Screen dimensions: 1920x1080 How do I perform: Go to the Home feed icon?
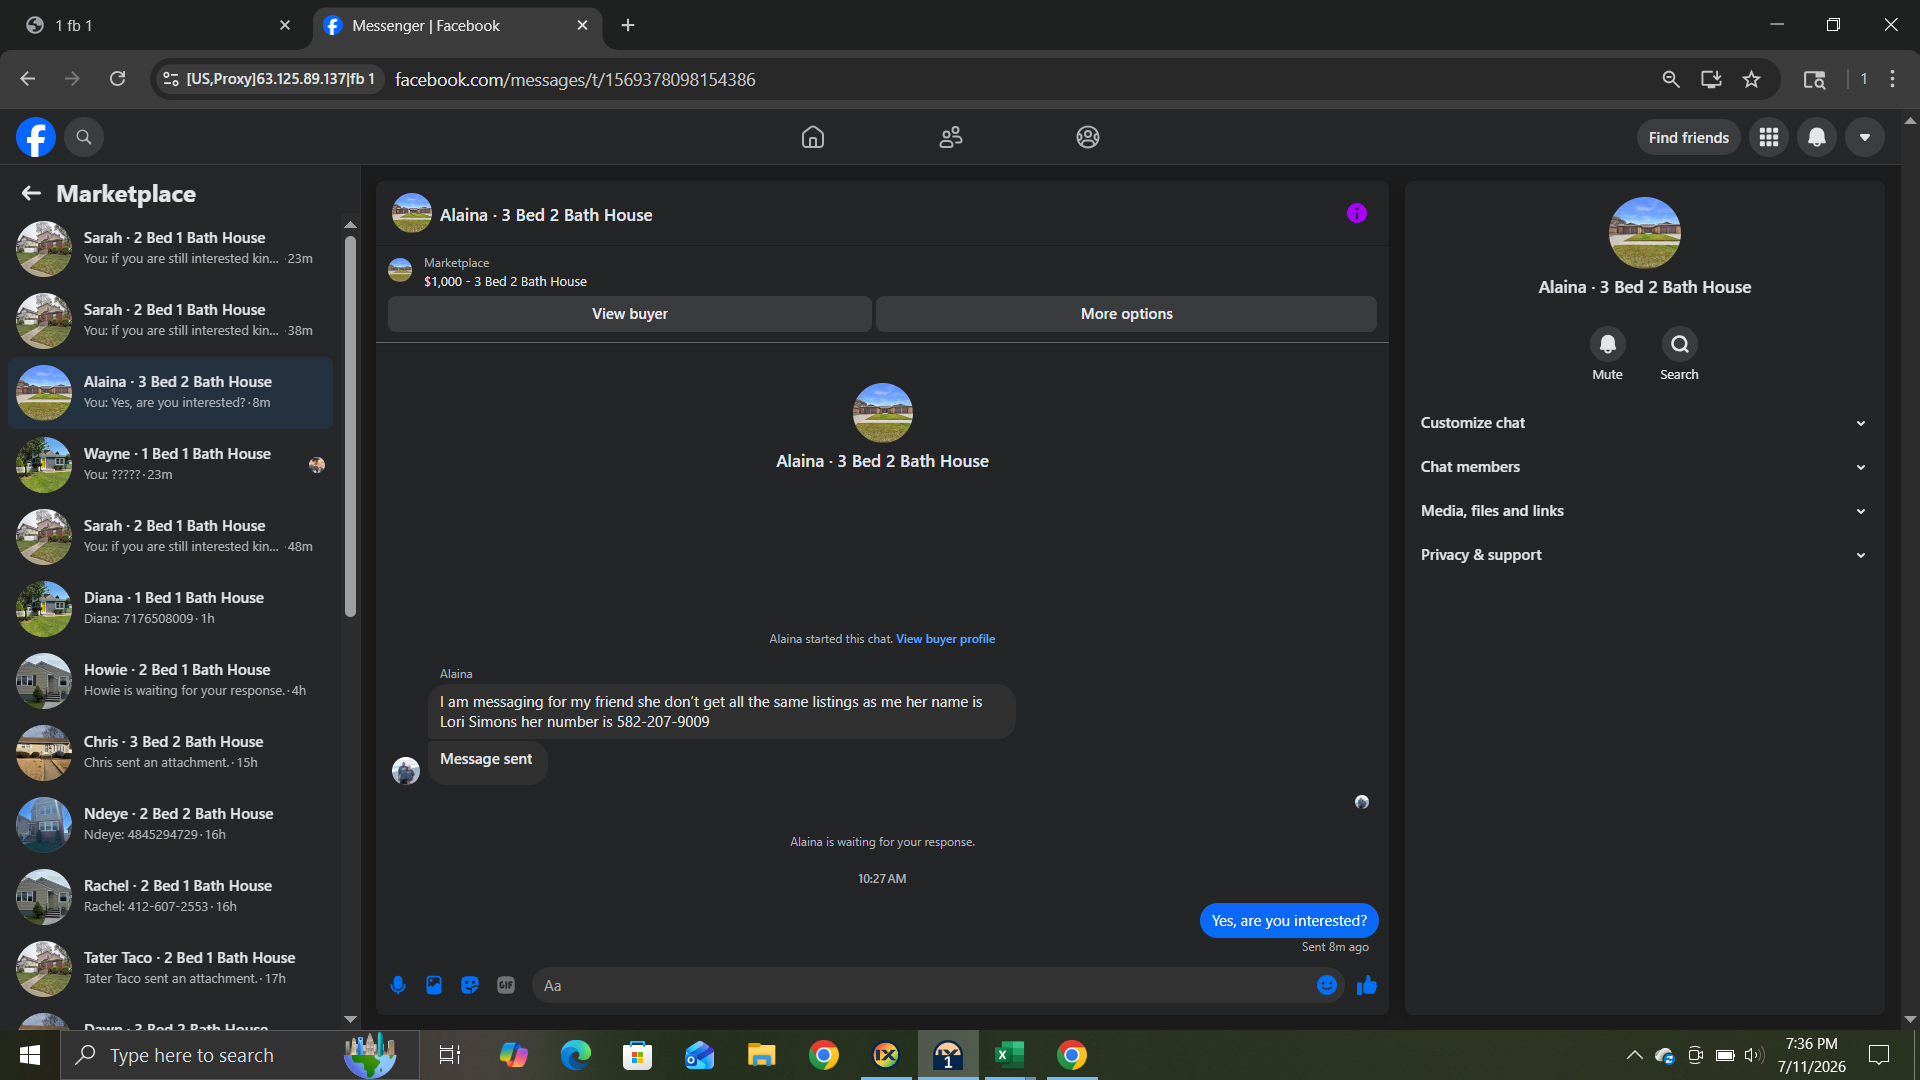coord(813,137)
